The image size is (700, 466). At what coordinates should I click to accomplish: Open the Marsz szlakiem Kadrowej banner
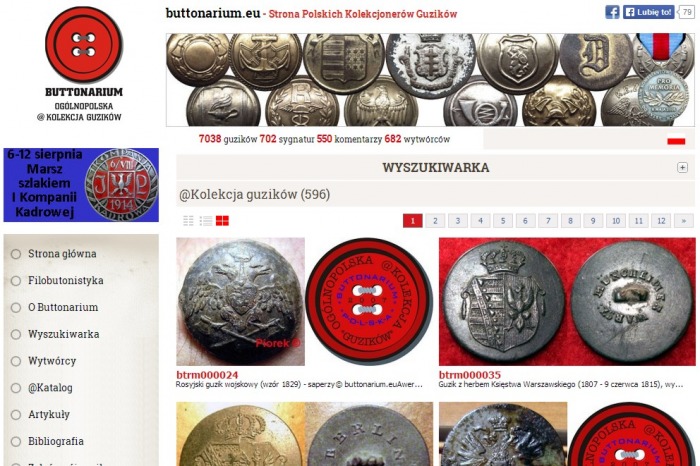(81, 185)
